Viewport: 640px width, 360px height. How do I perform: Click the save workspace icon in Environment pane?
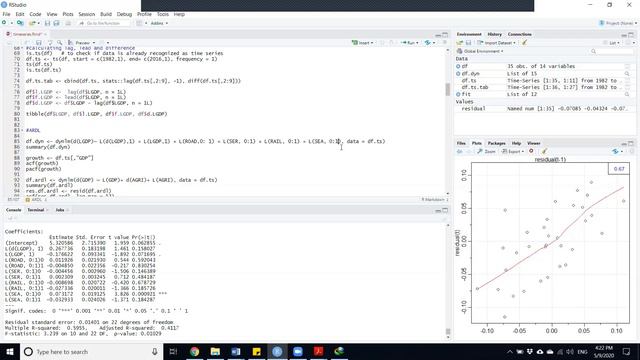468,42
